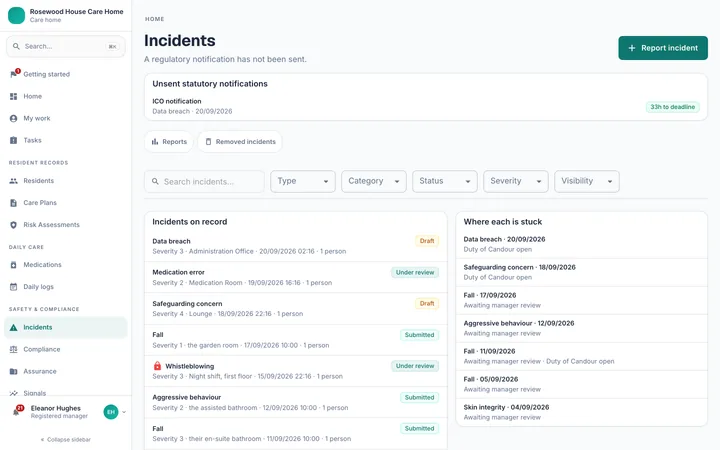Viewport: 720px width, 450px height.
Task: Click the Compliance scales icon
Action: [13, 349]
